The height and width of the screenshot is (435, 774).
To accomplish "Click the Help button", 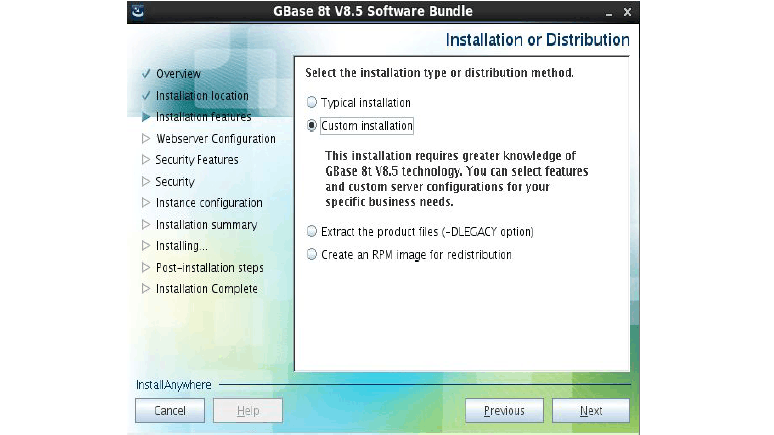I will pyautogui.click(x=248, y=411).
